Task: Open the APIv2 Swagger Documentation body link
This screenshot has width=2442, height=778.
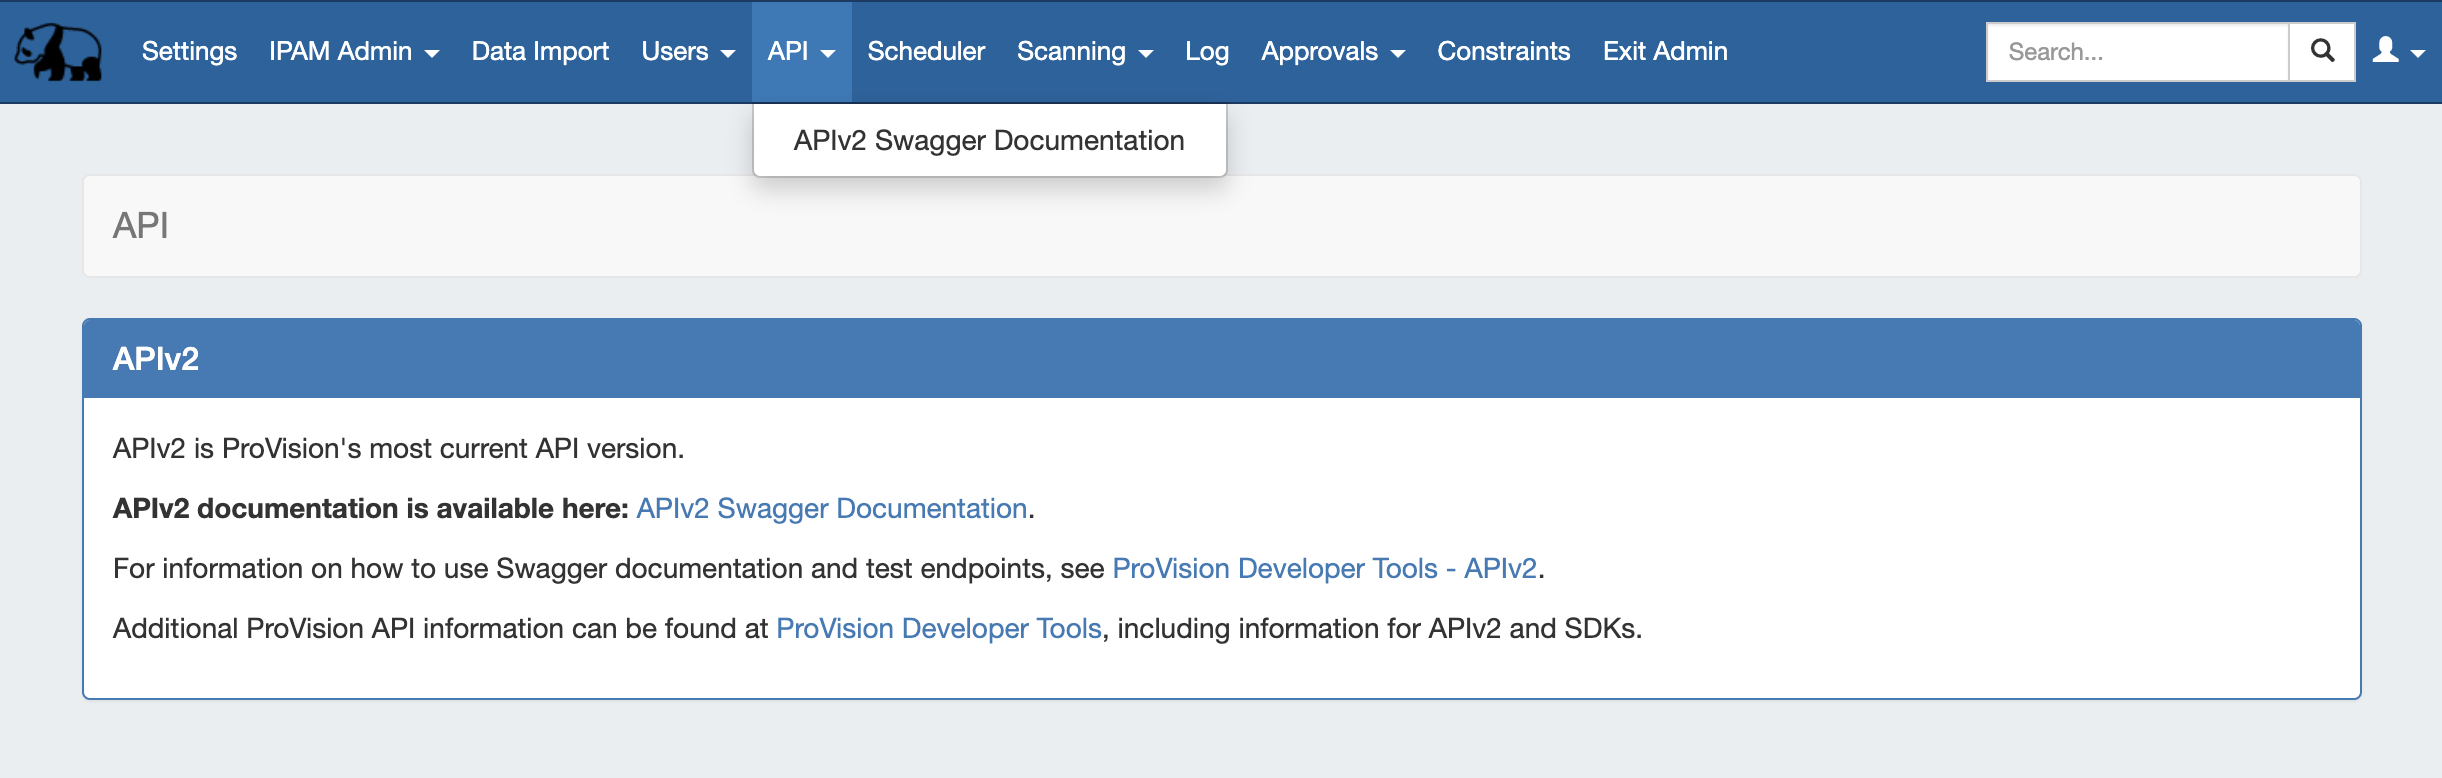Action: point(831,509)
